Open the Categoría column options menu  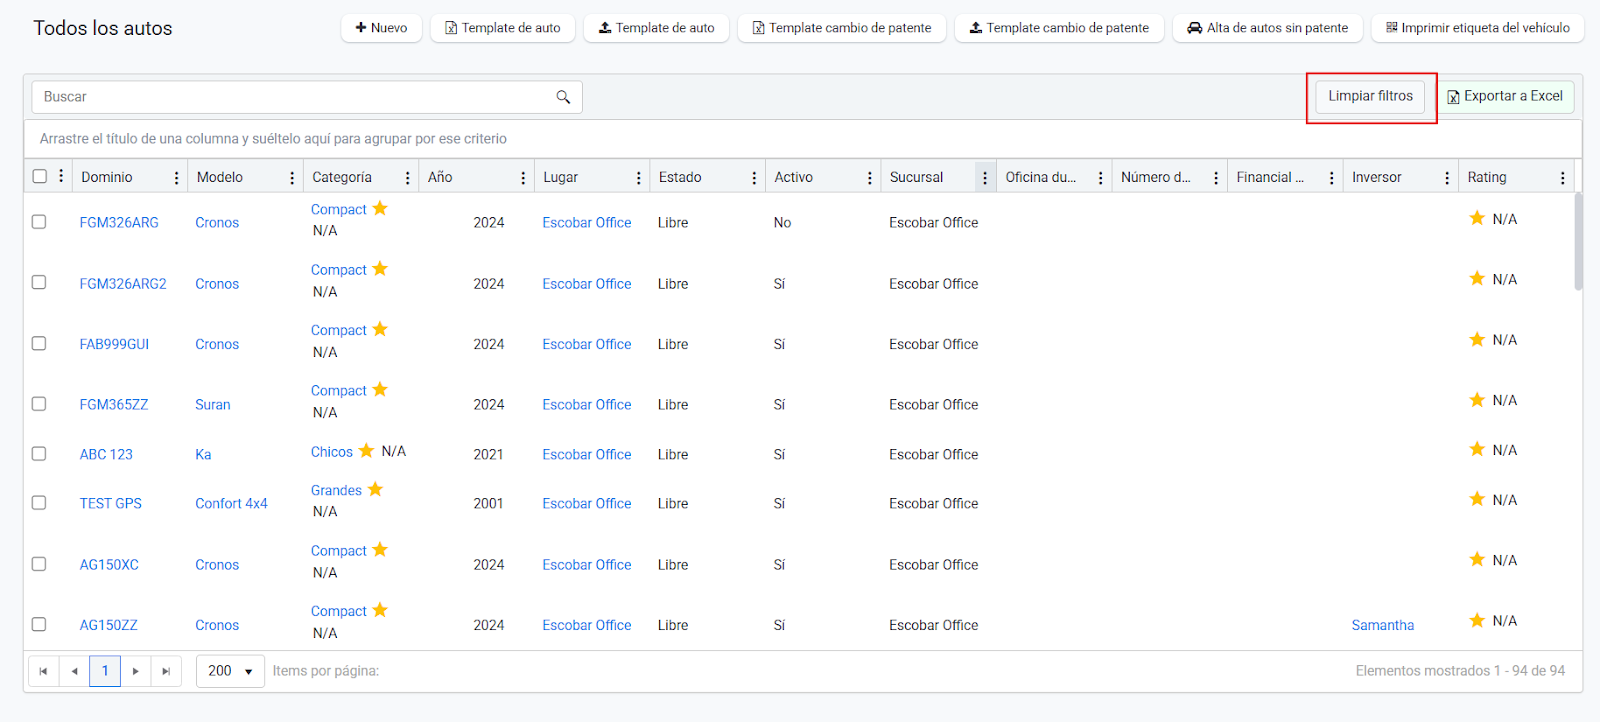click(x=408, y=178)
